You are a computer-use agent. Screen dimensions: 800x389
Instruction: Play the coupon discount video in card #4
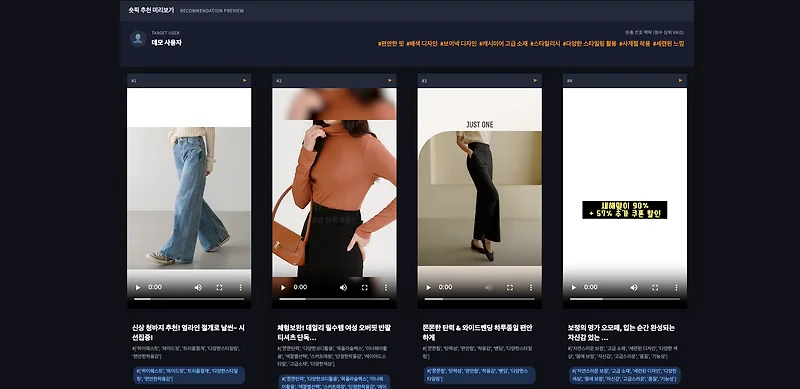point(573,287)
